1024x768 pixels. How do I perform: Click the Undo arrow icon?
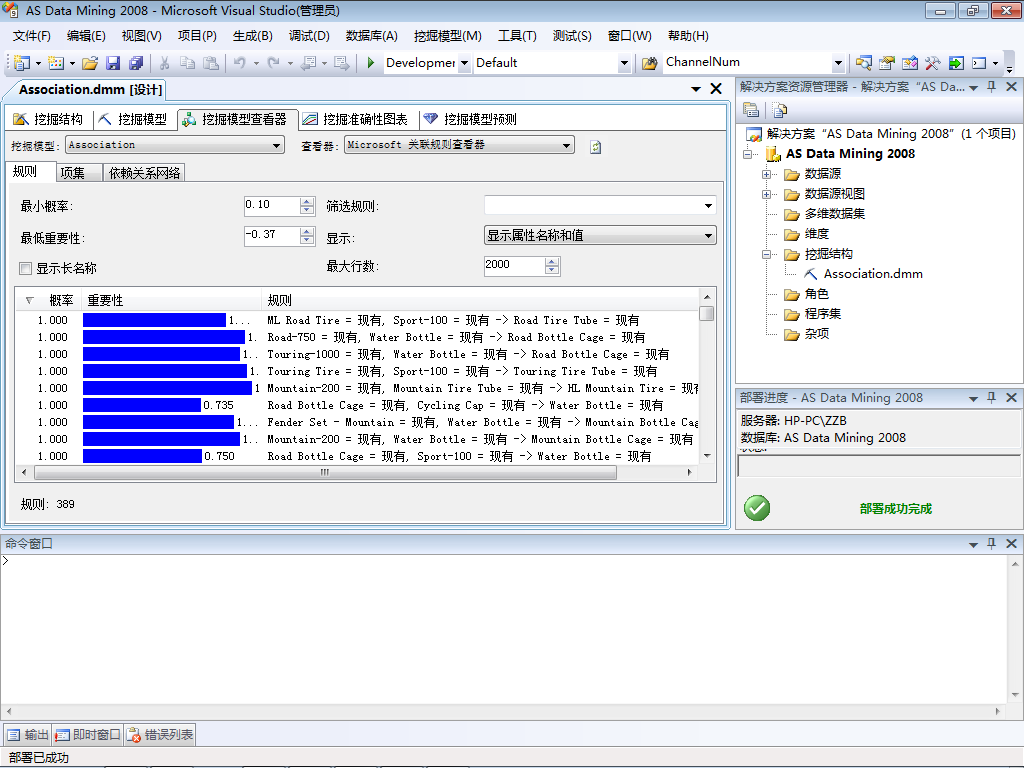pos(240,63)
